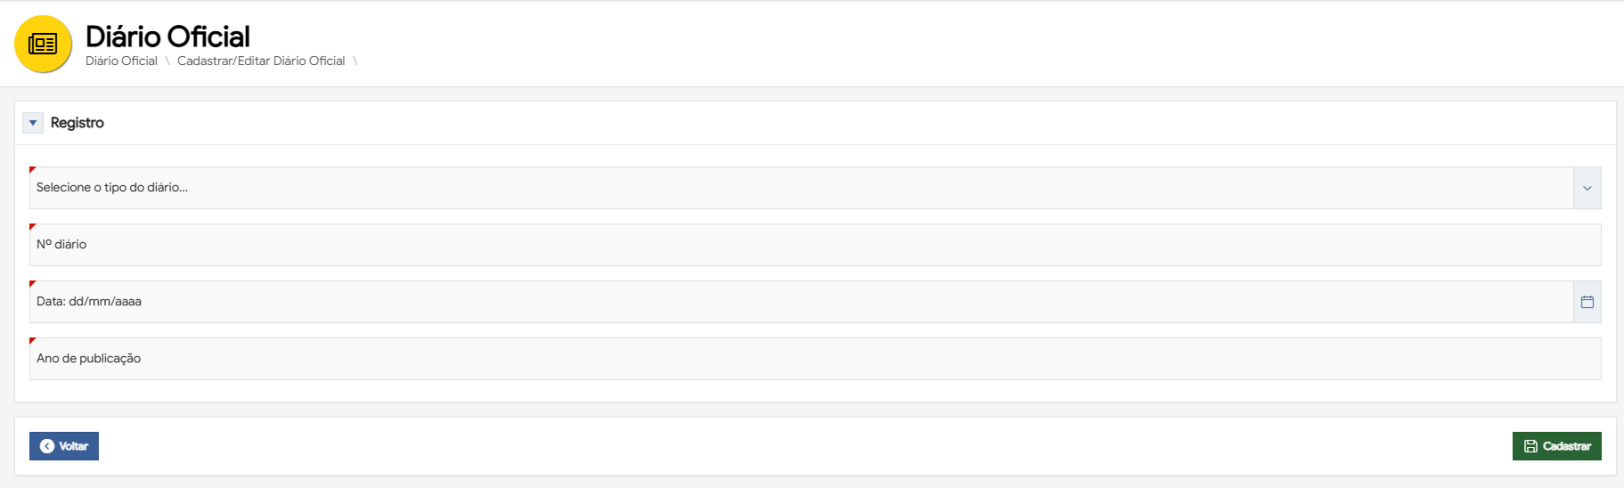
Task: Click the yellow newspaper logo icon
Action: [x=43, y=44]
